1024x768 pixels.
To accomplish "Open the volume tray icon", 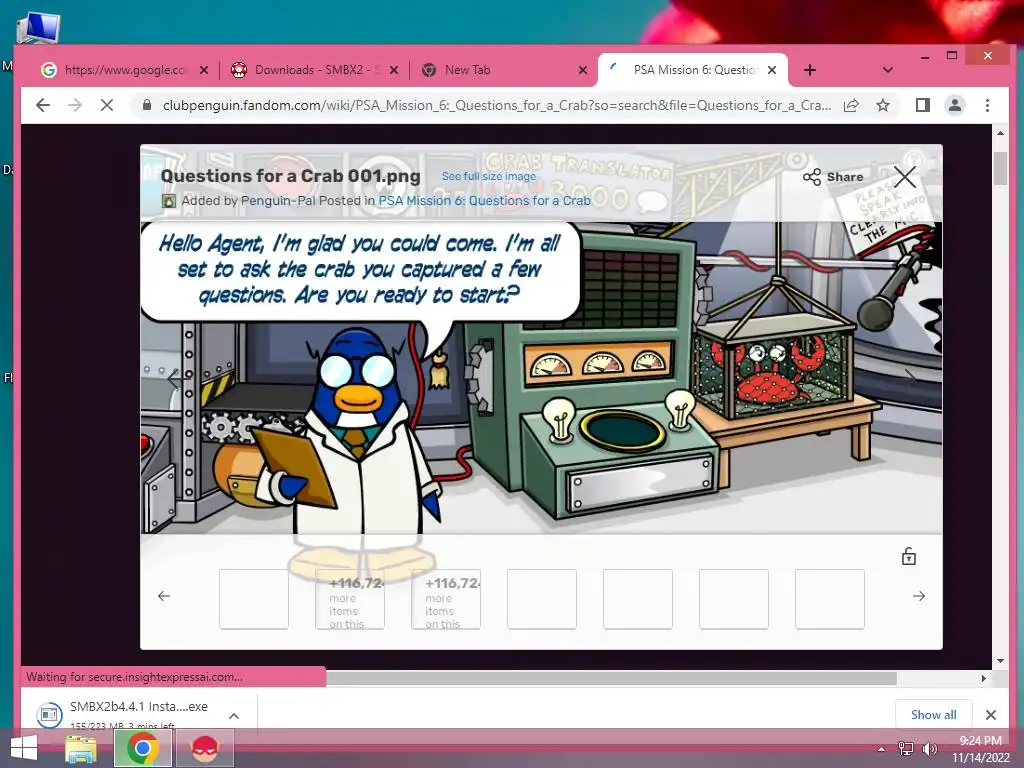I will (929, 748).
